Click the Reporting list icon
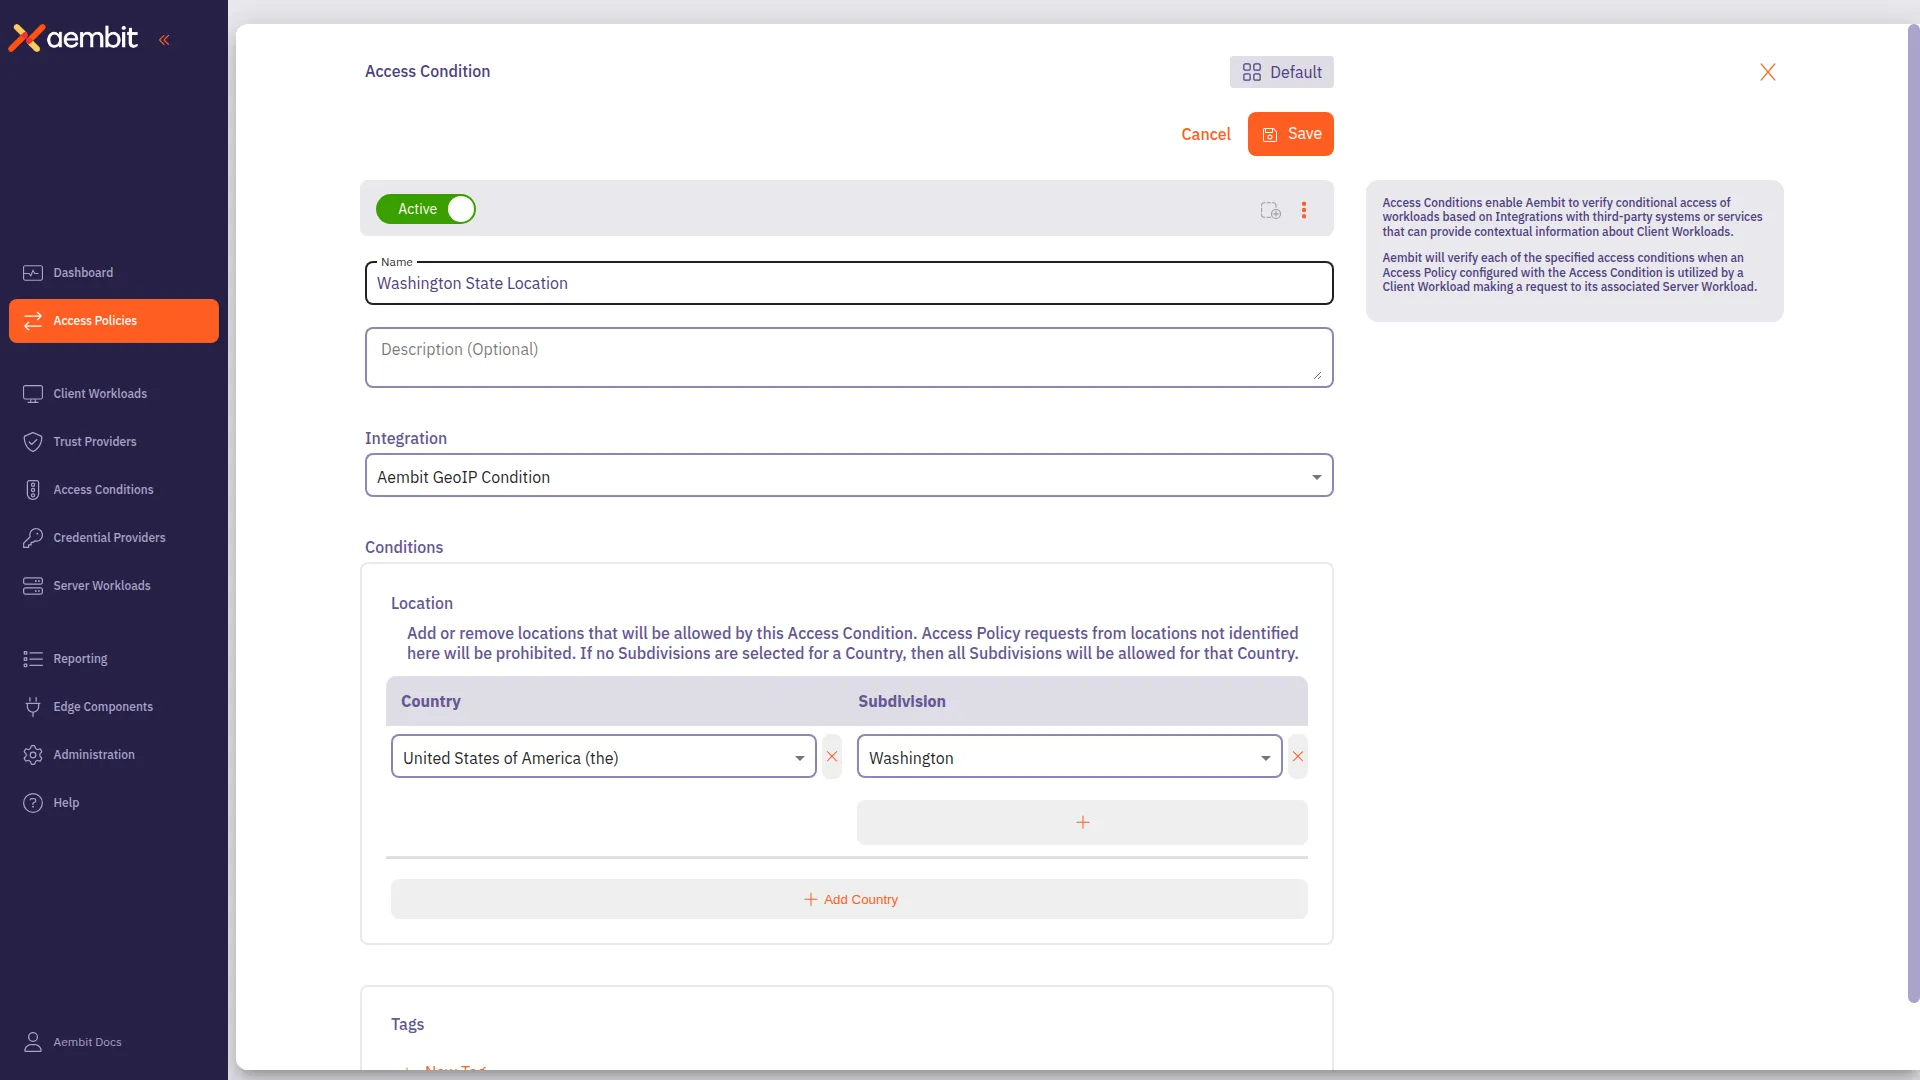The height and width of the screenshot is (1080, 1920). tap(33, 659)
